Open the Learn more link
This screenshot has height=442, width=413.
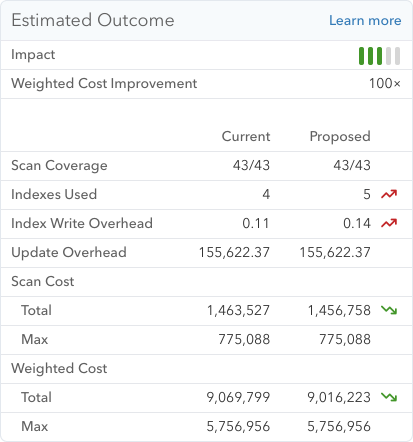[365, 21]
